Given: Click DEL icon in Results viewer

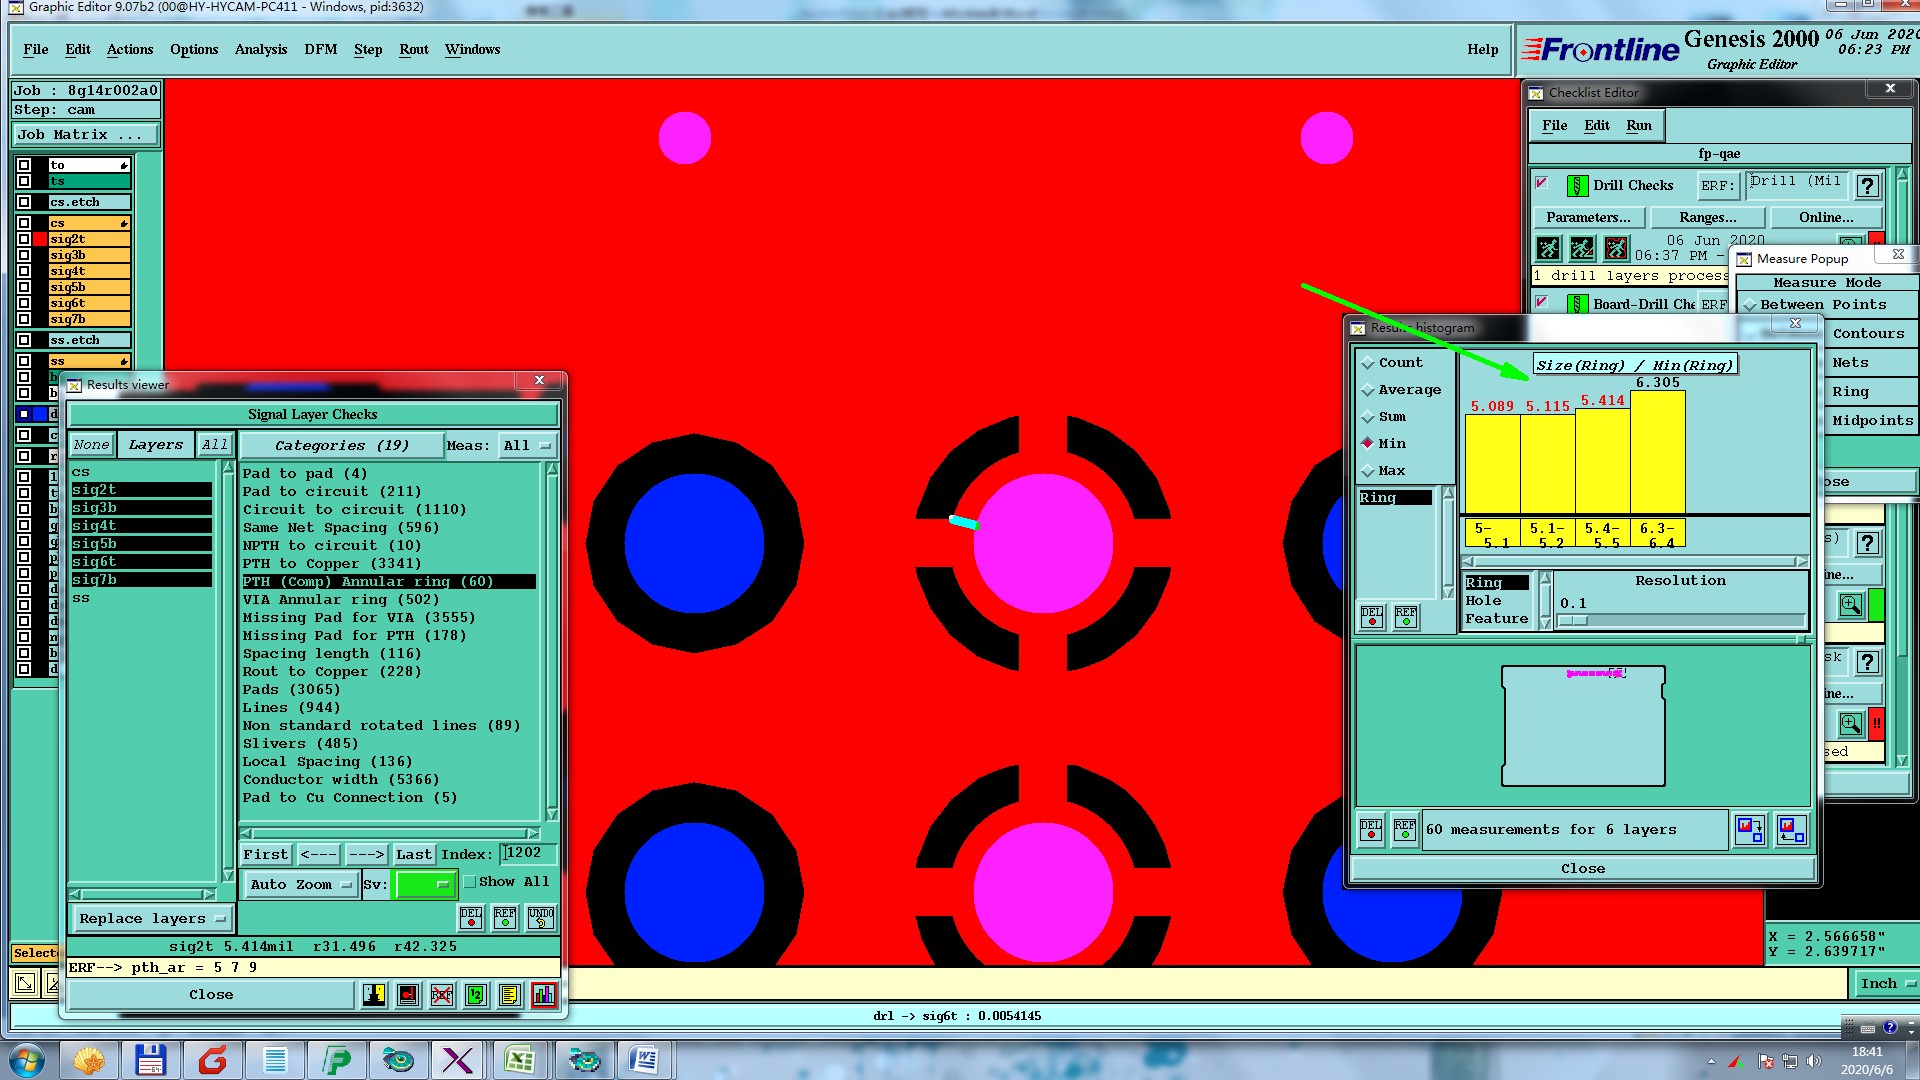Looking at the screenshot, I should click(x=470, y=917).
